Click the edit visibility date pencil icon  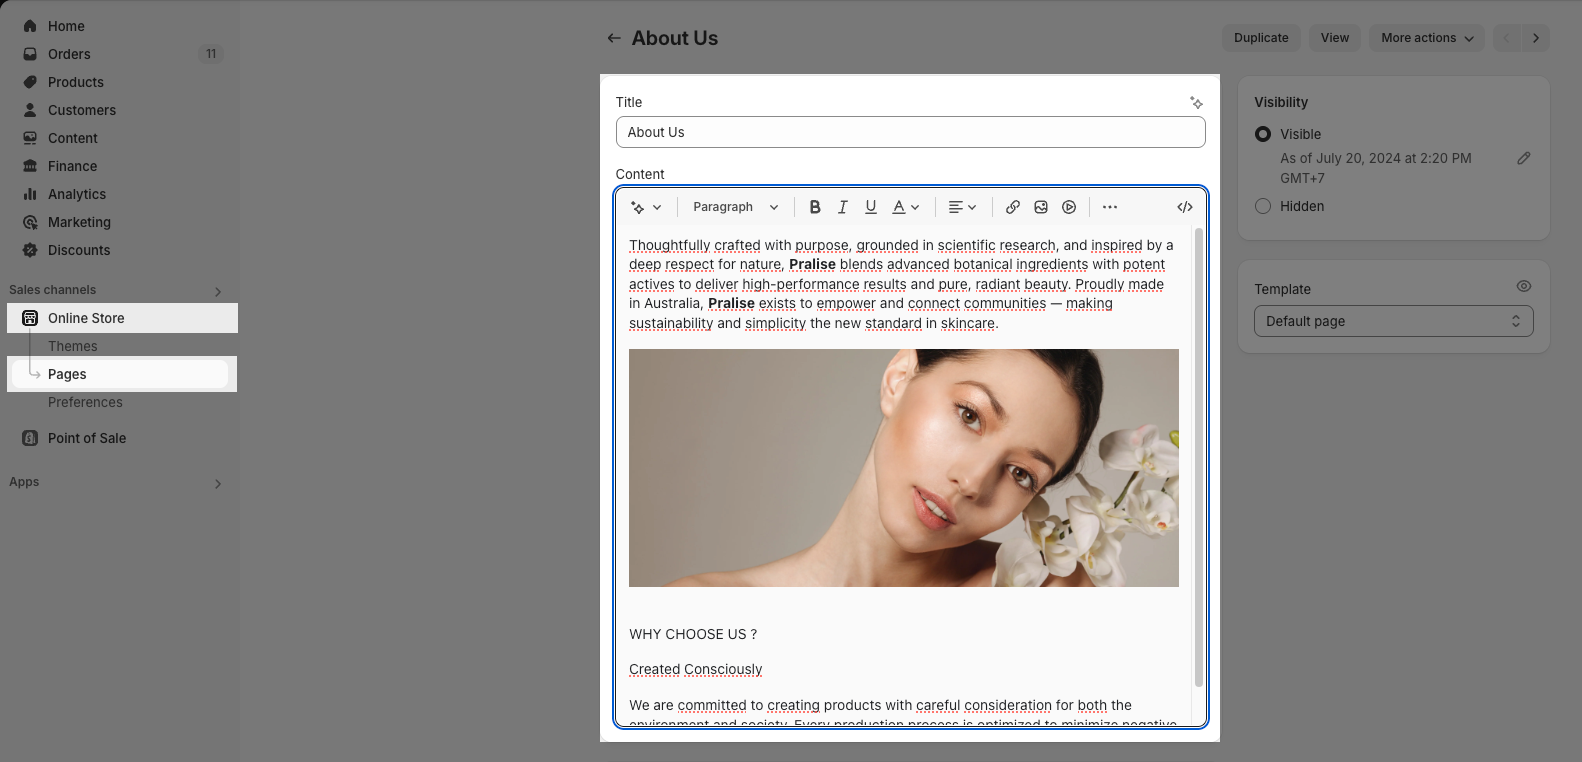pyautogui.click(x=1523, y=158)
